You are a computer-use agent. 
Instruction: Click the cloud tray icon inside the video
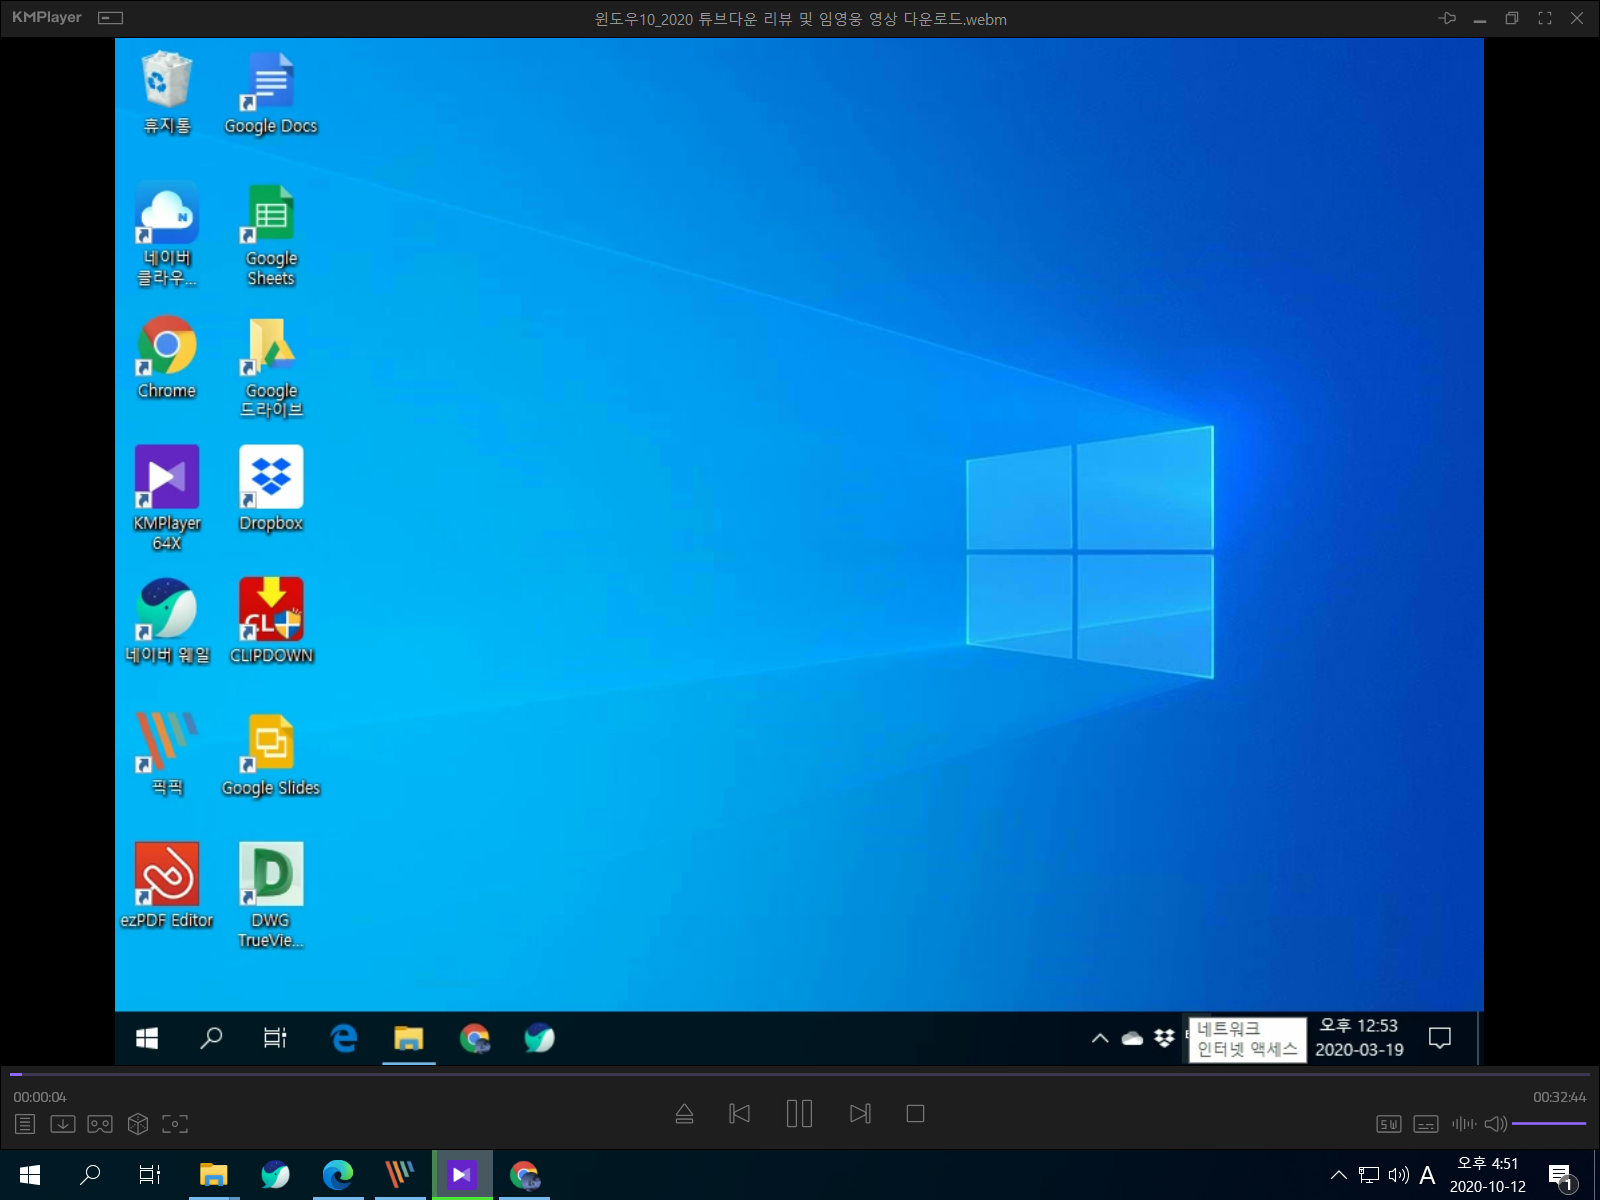pyautogui.click(x=1132, y=1038)
